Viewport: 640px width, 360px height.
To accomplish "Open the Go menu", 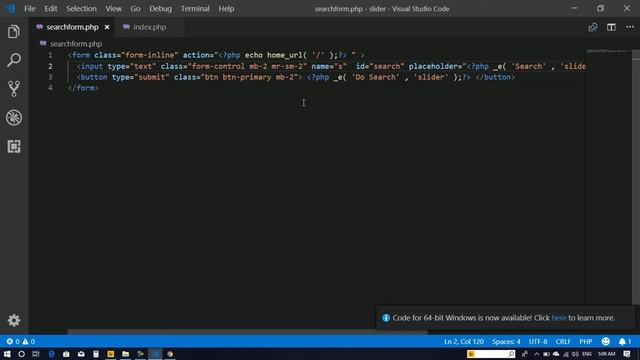I will click(x=135, y=9).
